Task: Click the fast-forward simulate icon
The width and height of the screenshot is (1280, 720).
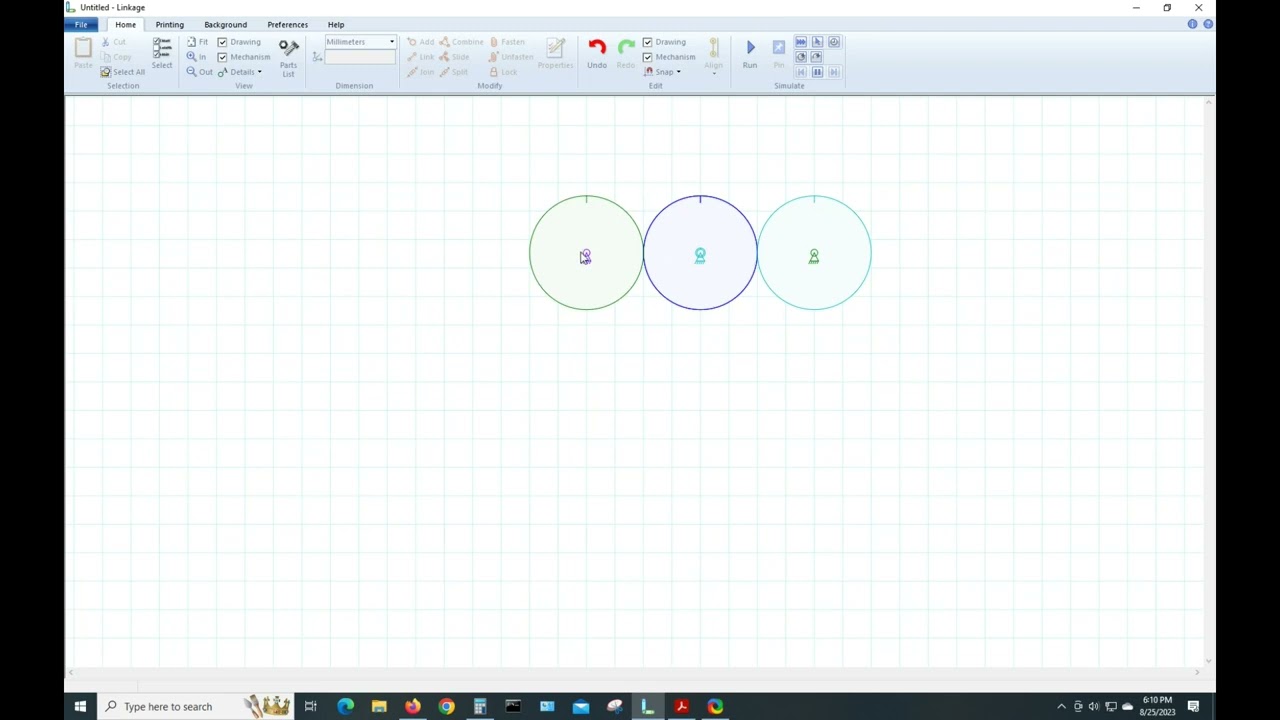Action: (801, 42)
